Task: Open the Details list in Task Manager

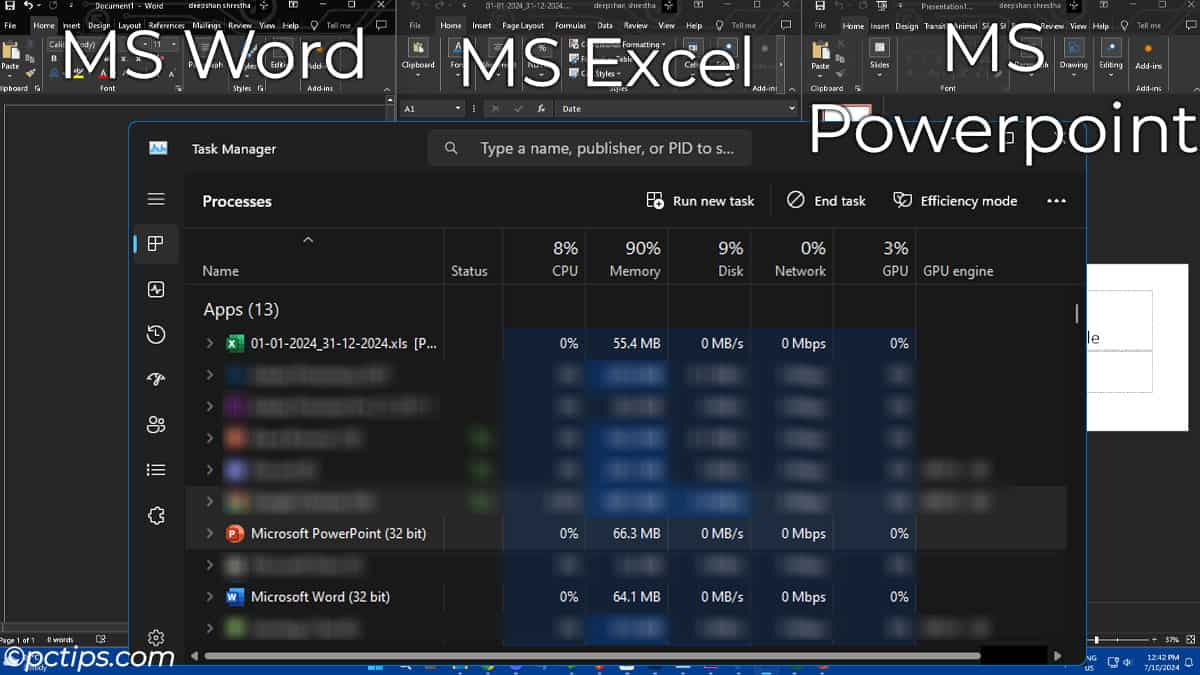Action: tap(156, 469)
